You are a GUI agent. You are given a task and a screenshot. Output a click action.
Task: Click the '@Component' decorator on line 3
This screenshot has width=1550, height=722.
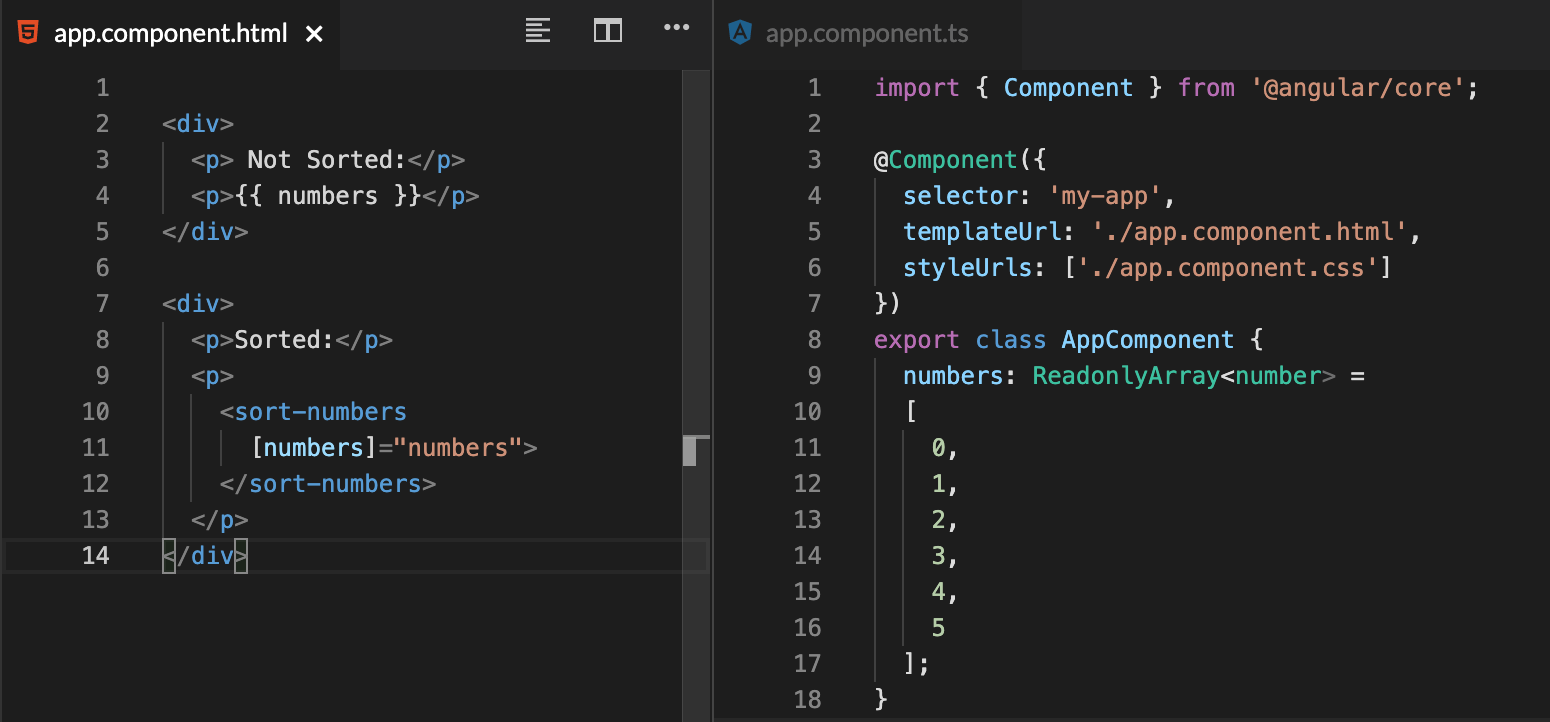pos(946,160)
